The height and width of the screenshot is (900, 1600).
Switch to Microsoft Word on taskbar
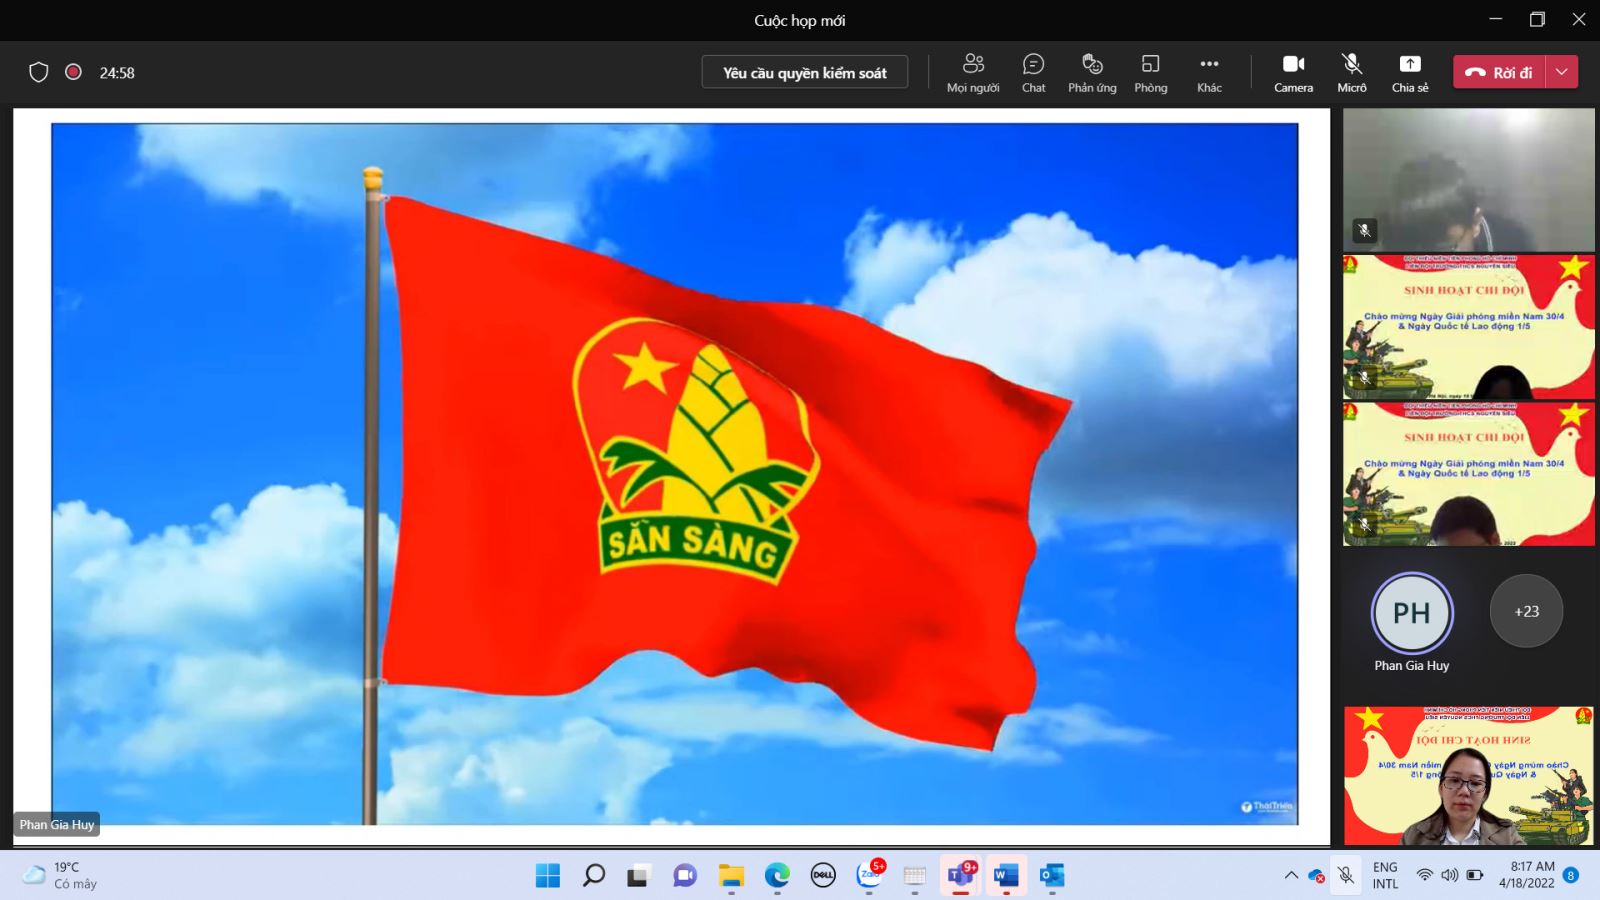click(x=1006, y=876)
